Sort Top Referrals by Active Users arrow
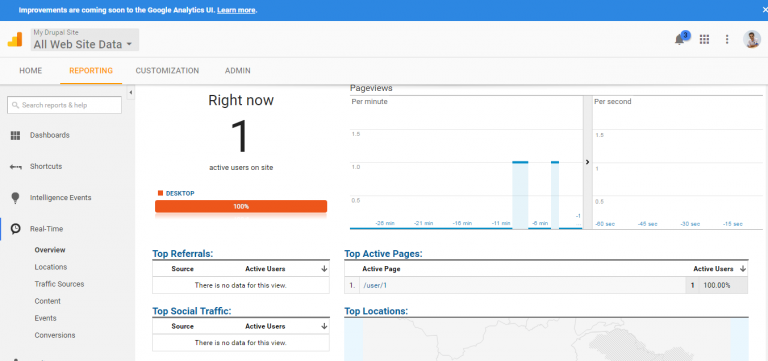 (324, 269)
